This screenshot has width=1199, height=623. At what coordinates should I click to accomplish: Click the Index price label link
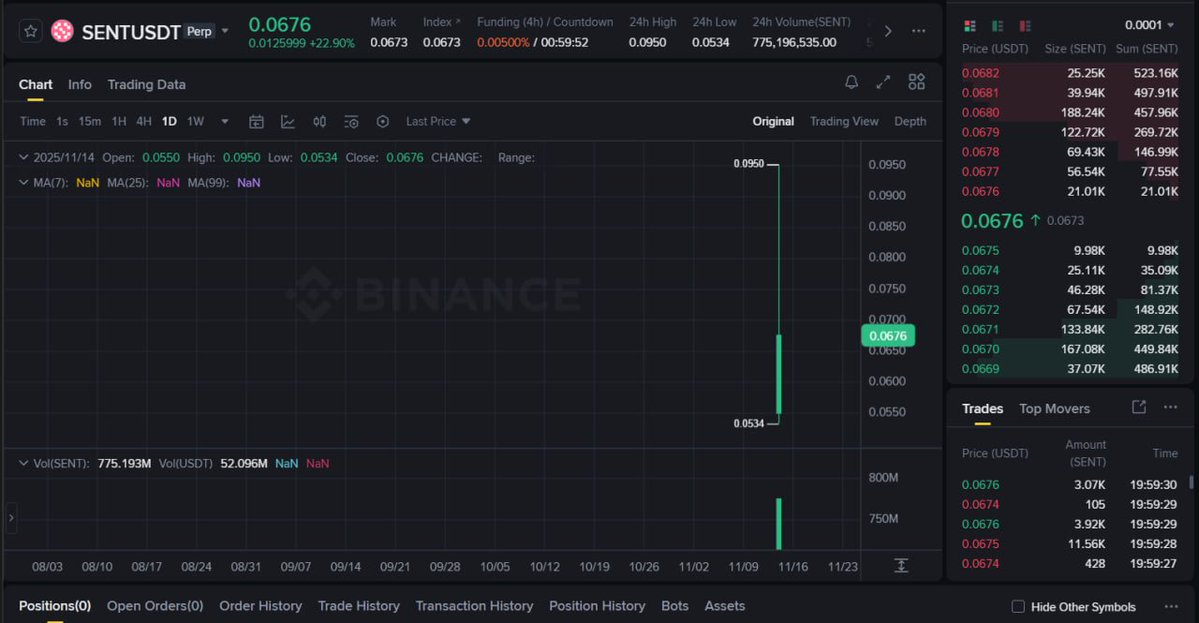[441, 22]
